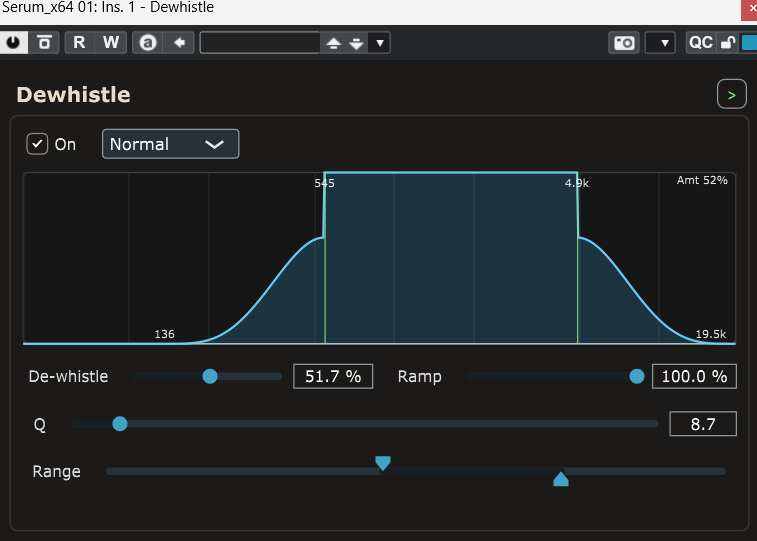This screenshot has width=757, height=541.
Task: Toggle the QC lock icon
Action: click(x=728, y=42)
